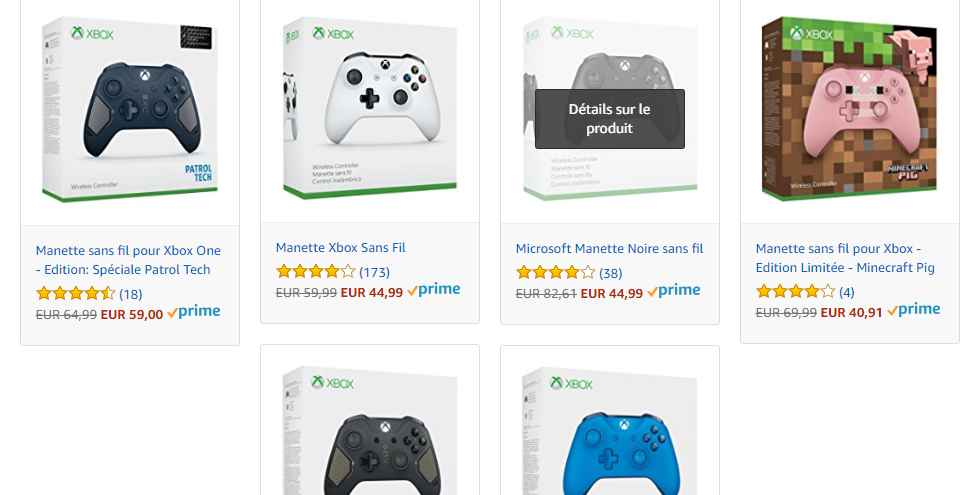Screen dimensions: 963x495
Task: Open the blue Xbox controller product image
Action: (609, 431)
